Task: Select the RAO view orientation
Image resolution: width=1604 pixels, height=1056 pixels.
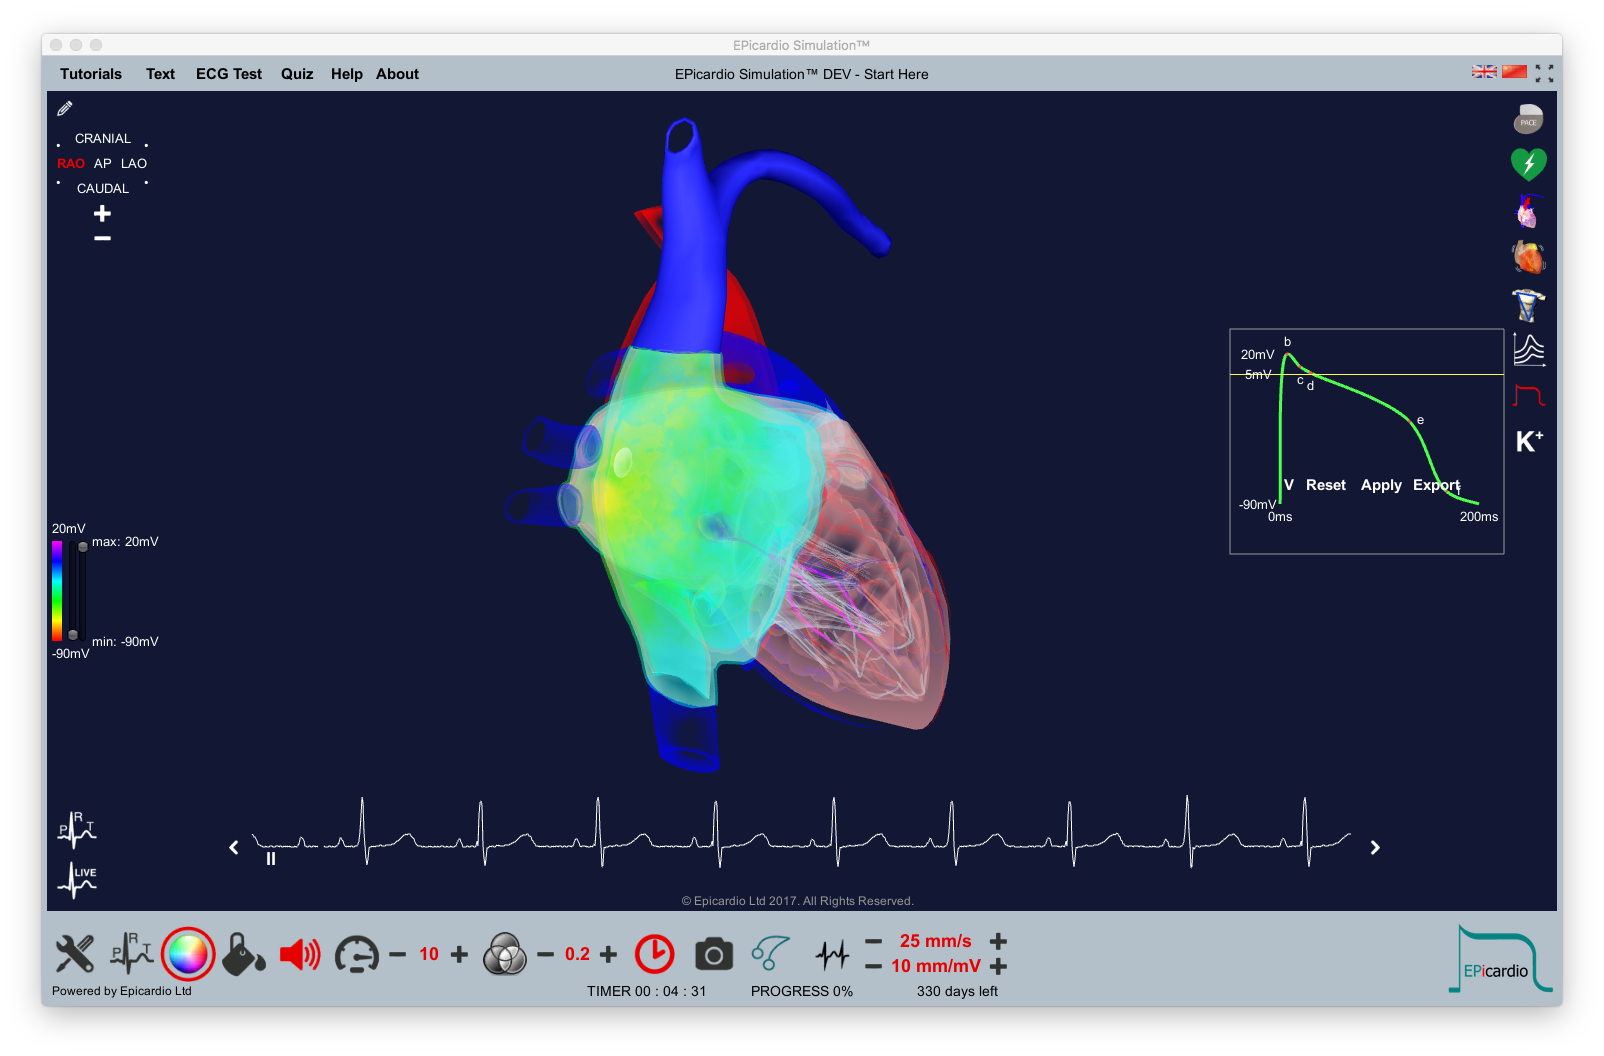Action: pyautogui.click(x=70, y=164)
